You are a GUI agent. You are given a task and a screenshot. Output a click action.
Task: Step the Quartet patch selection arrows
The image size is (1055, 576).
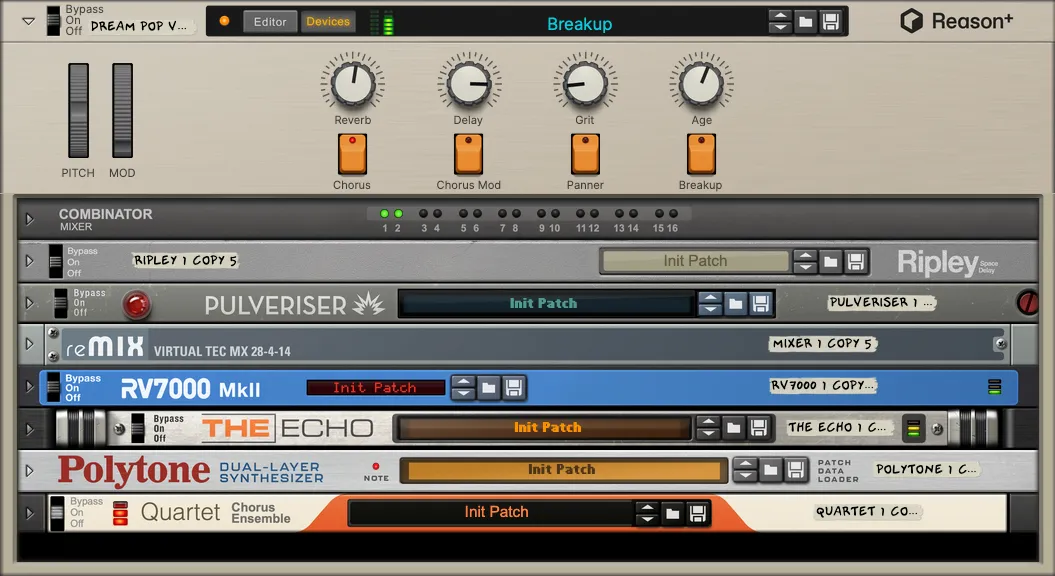647,514
